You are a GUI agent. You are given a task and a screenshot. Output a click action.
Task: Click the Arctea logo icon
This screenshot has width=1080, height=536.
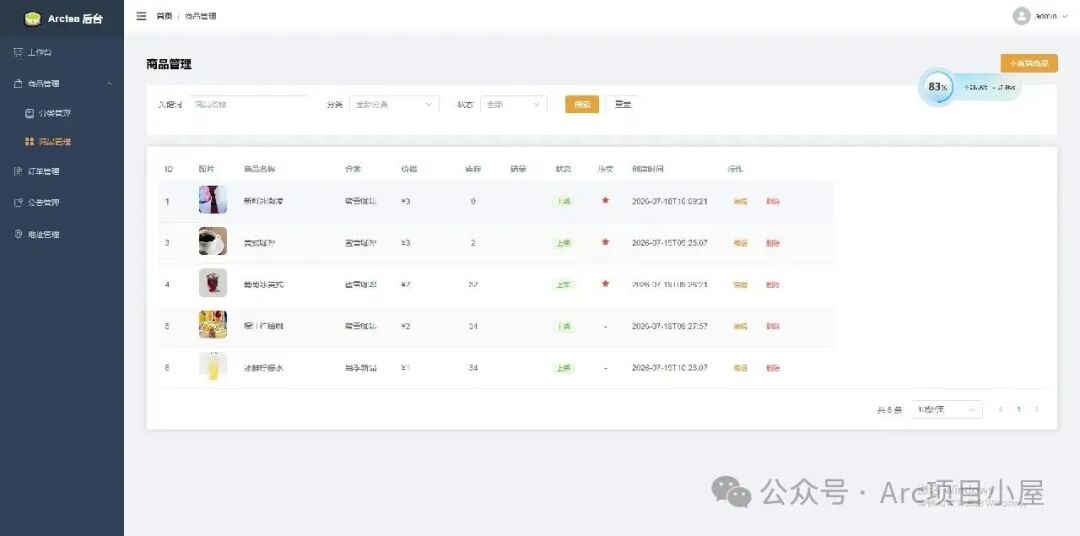[32, 19]
